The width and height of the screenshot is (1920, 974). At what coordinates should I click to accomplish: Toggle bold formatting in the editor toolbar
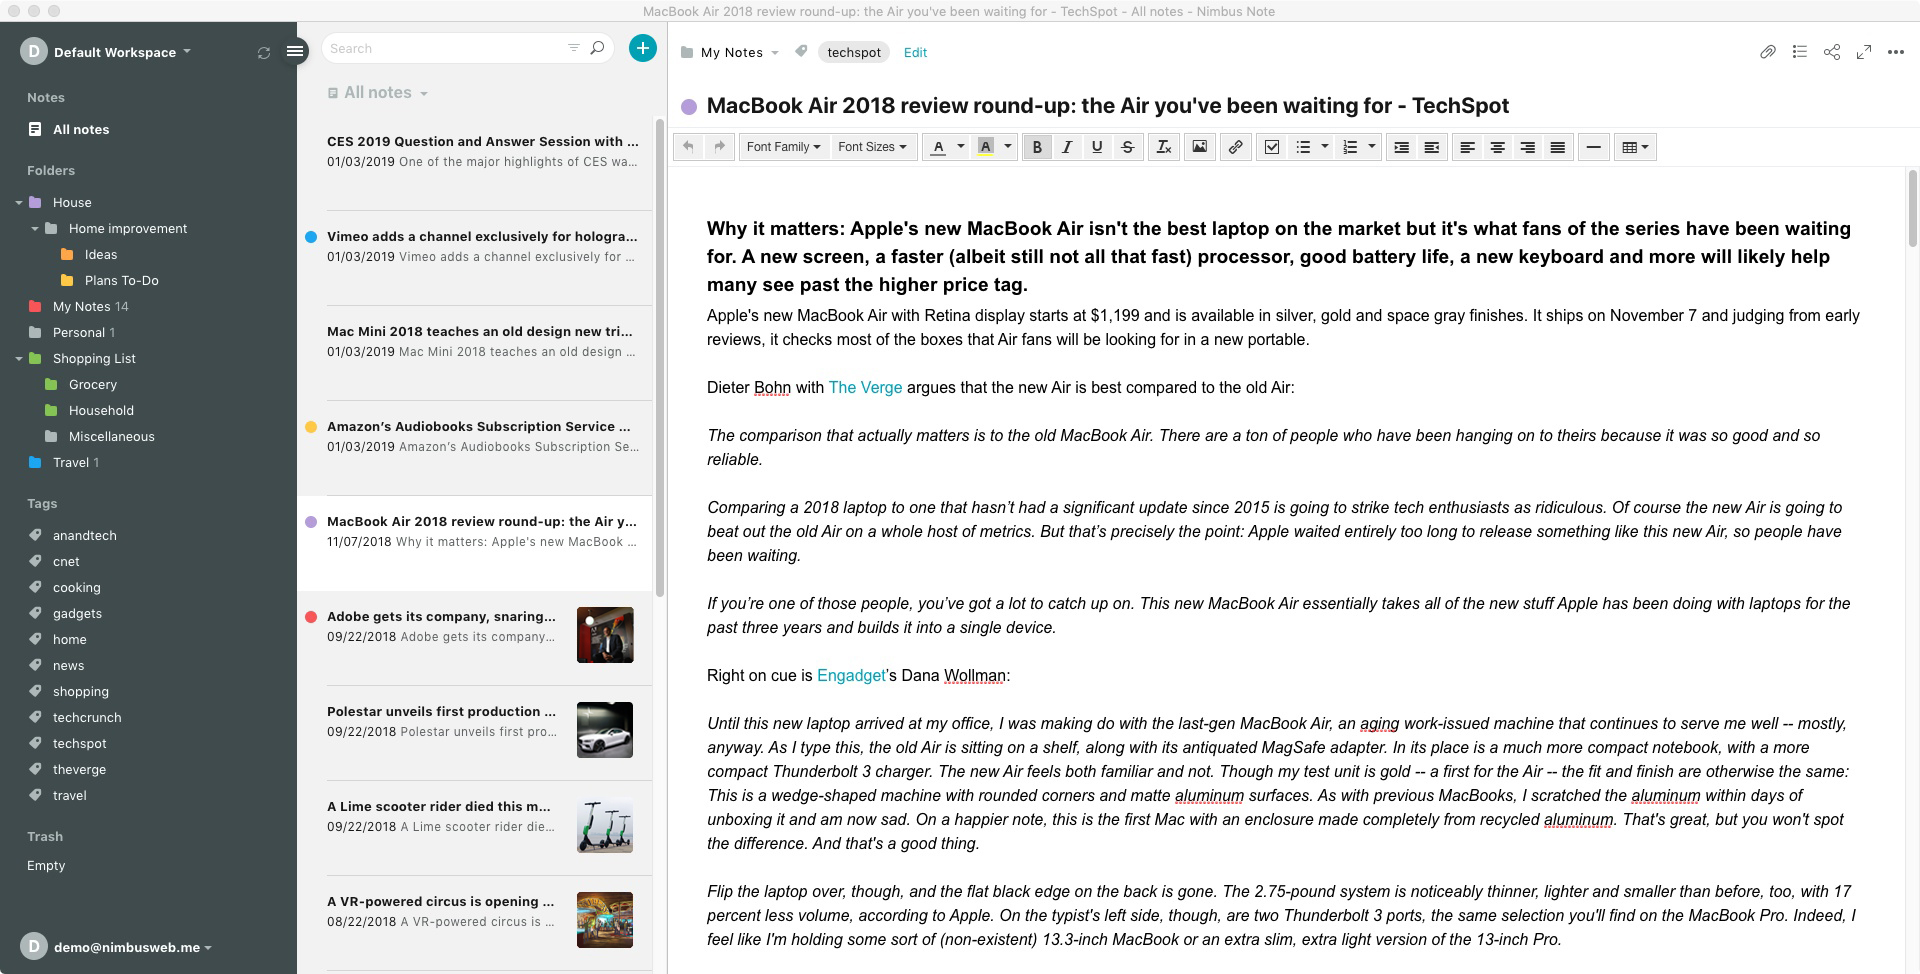[1037, 147]
